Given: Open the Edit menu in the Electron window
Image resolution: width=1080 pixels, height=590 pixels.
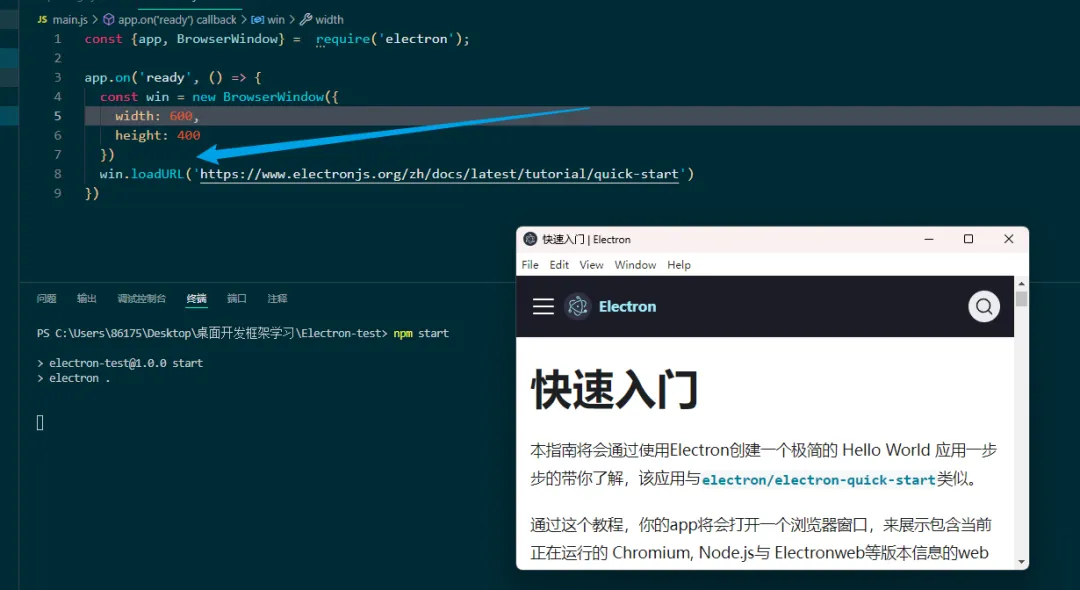Looking at the screenshot, I should coord(559,265).
